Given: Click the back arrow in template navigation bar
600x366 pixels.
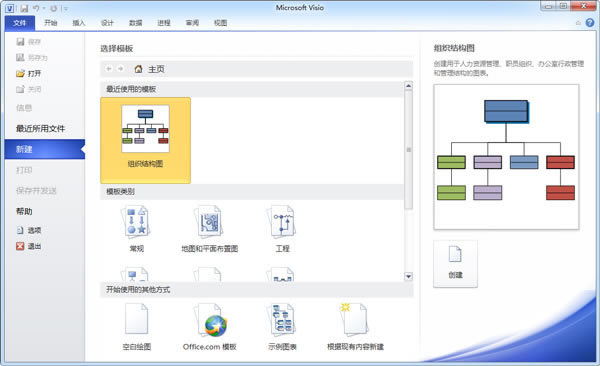Looking at the screenshot, I should [109, 69].
